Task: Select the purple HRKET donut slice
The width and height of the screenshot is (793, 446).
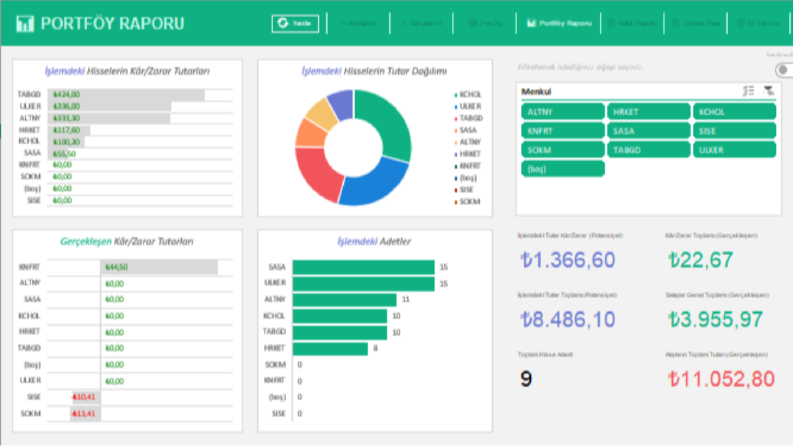Action: point(341,104)
